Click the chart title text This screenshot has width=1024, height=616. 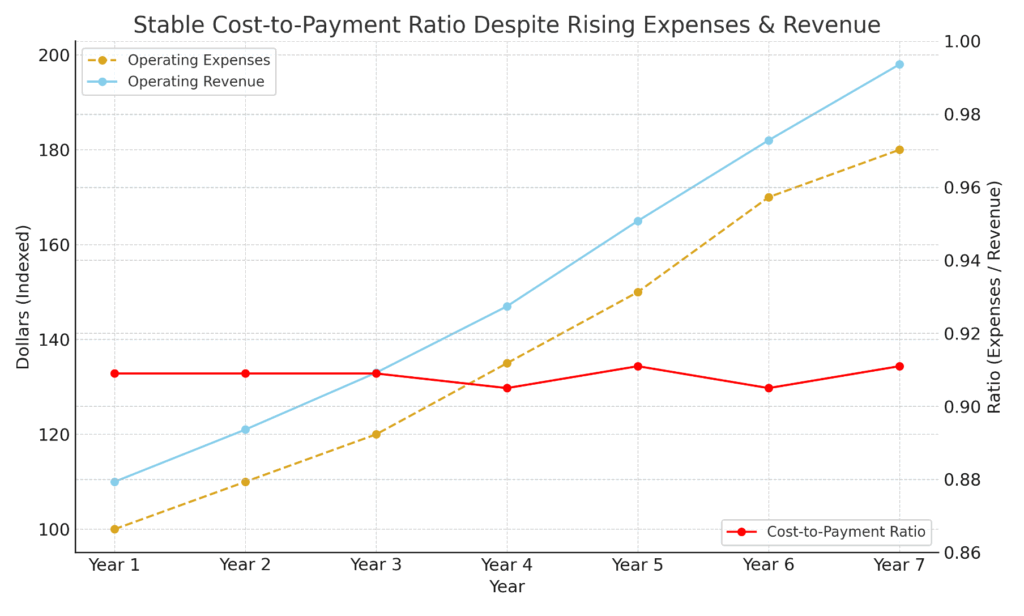(x=506, y=25)
